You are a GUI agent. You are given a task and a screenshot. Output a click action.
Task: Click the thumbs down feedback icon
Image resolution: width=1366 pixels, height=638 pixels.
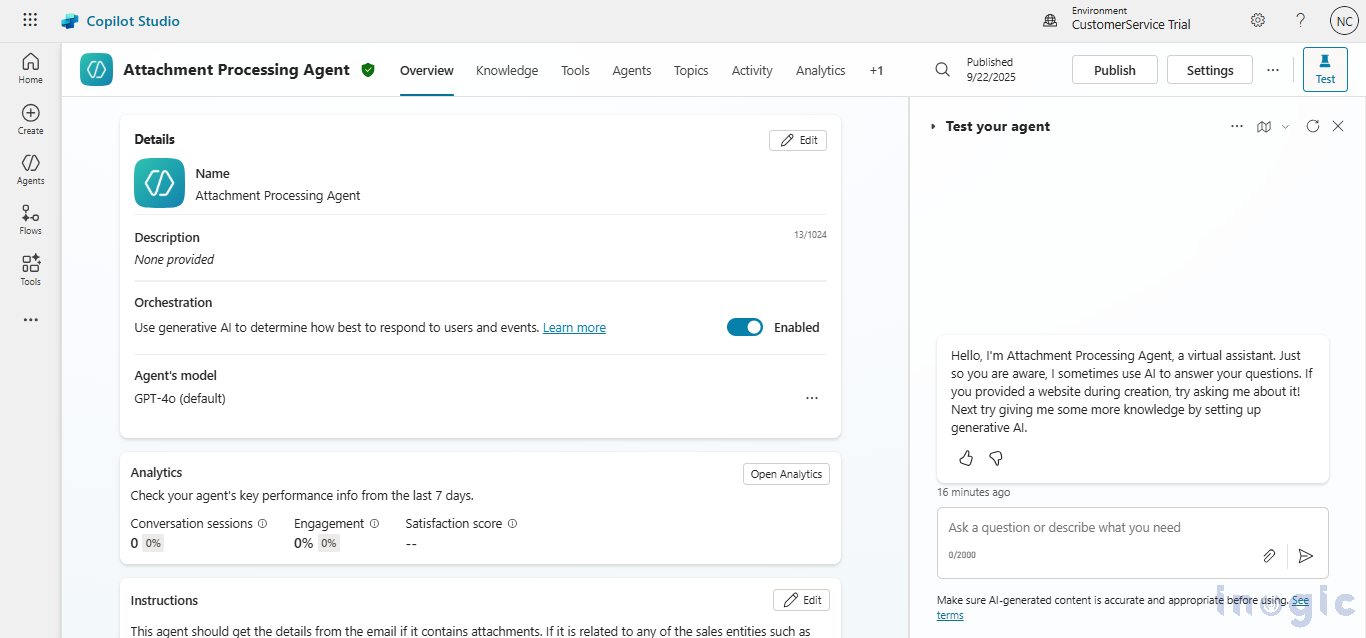point(996,458)
